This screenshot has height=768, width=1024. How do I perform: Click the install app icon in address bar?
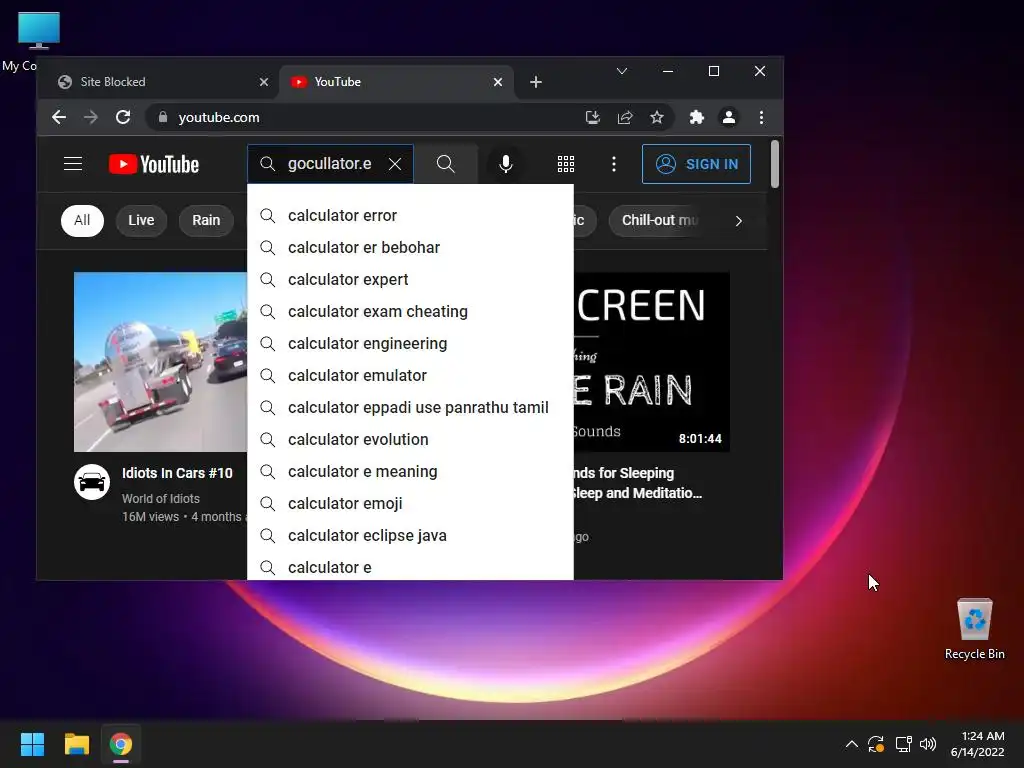[592, 118]
